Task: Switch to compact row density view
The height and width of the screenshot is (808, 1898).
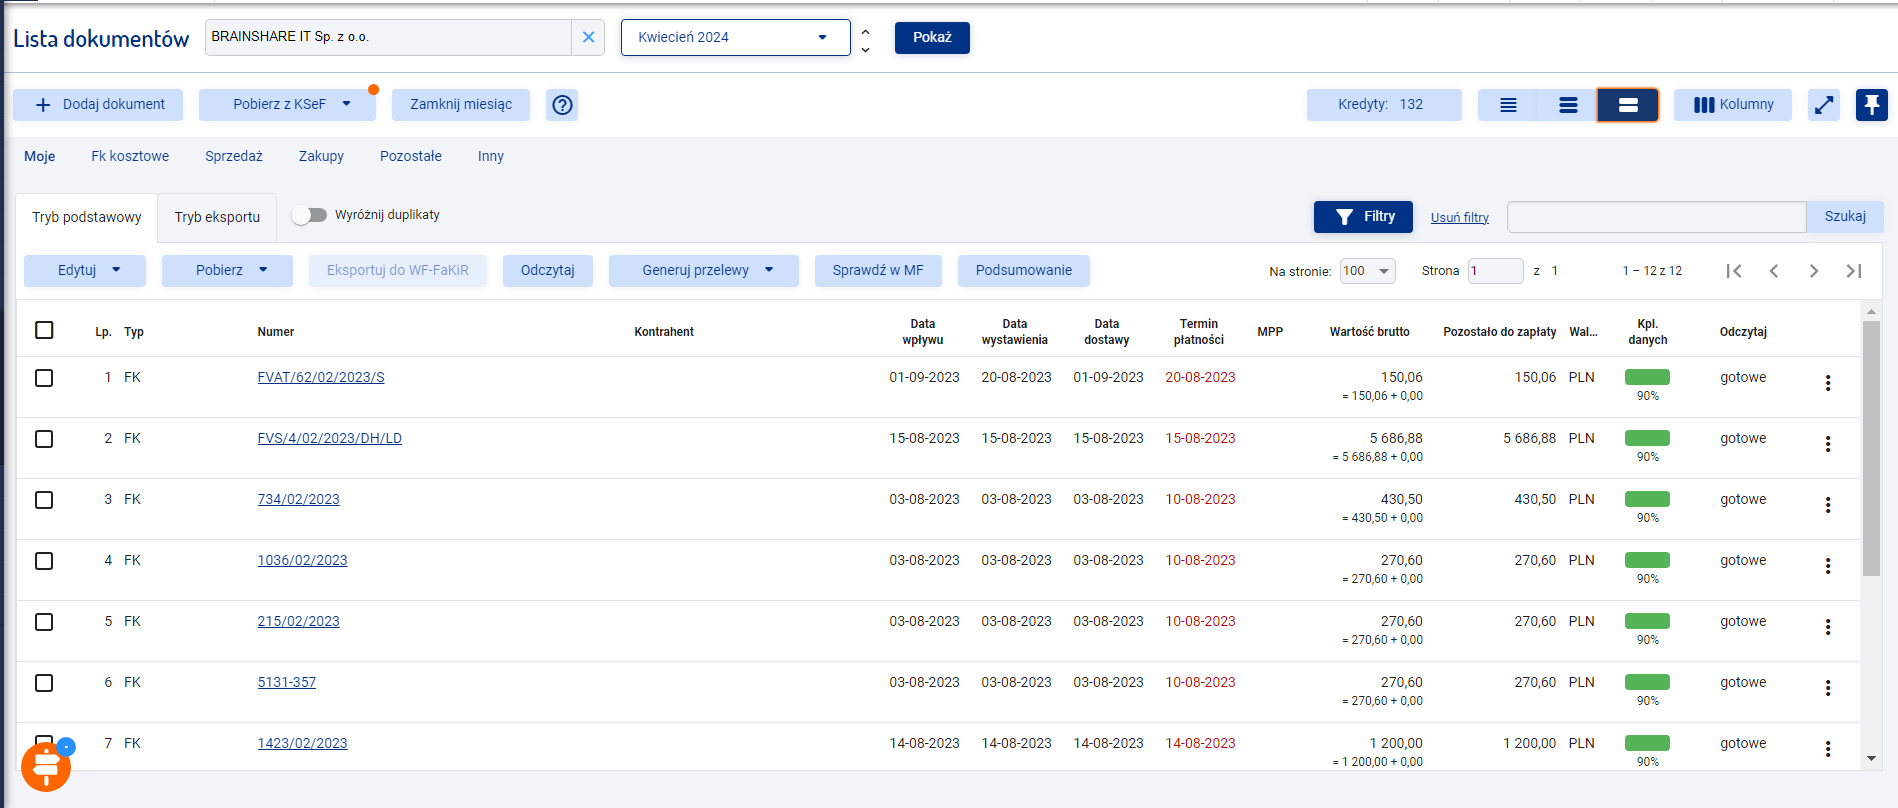Action: tap(1508, 105)
